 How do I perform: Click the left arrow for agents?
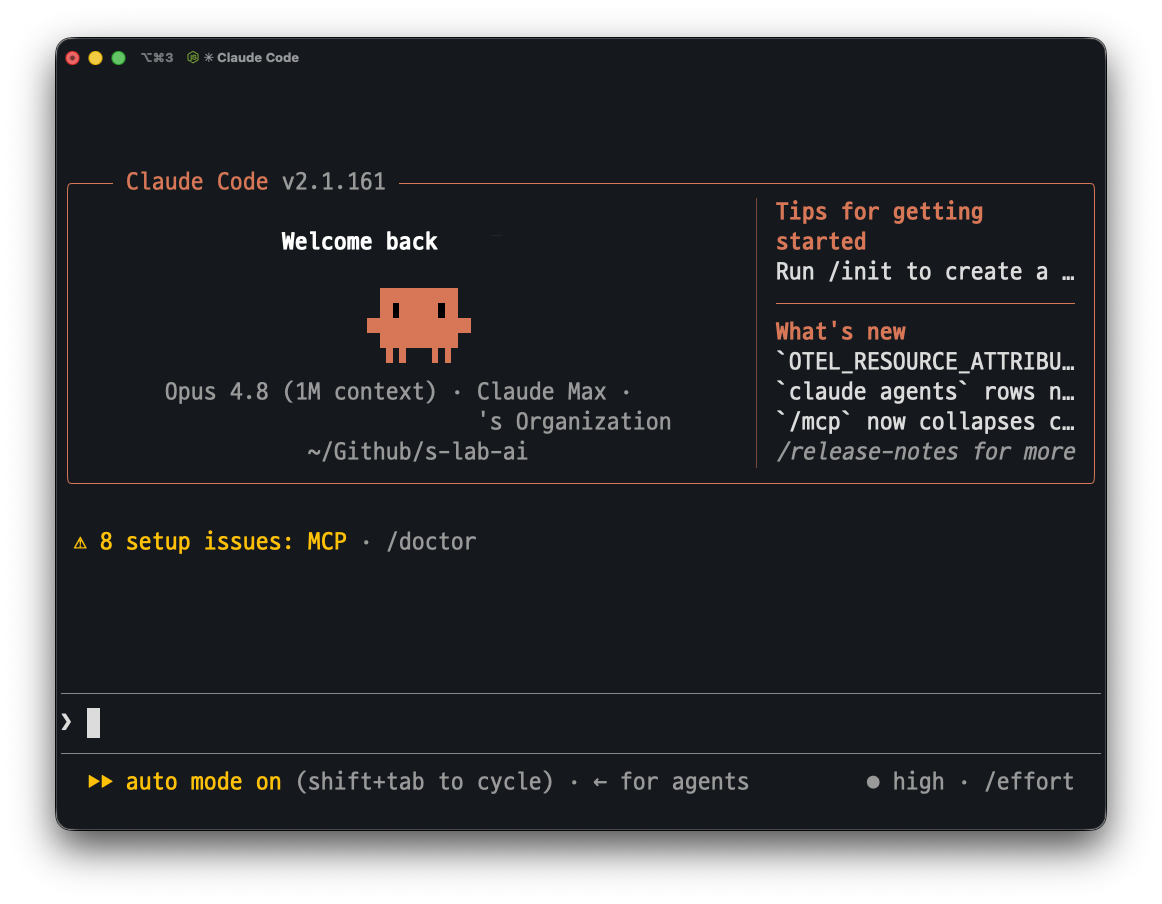[x=600, y=782]
